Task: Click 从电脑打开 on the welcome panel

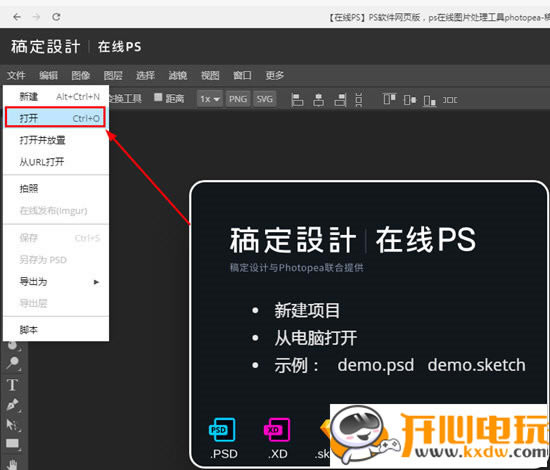Action: click(315, 338)
